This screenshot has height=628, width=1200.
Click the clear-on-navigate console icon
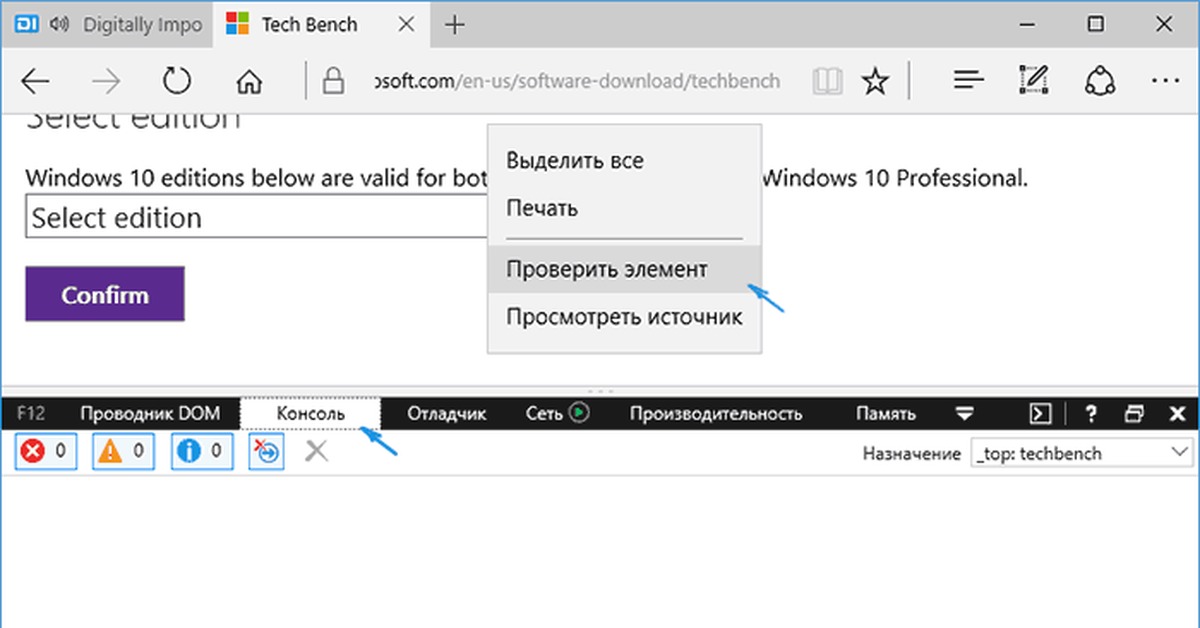pos(268,452)
